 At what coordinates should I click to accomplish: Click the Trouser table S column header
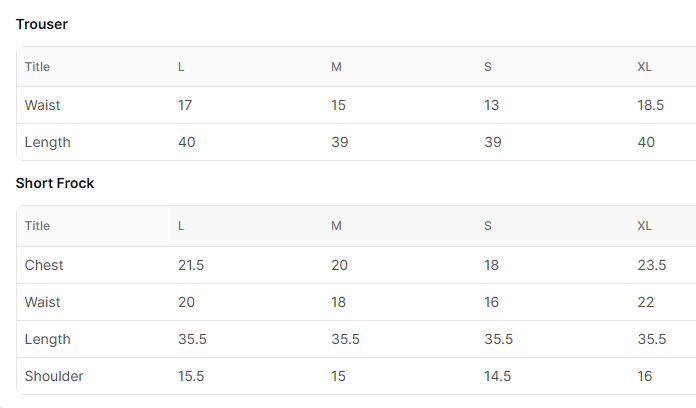click(488, 67)
